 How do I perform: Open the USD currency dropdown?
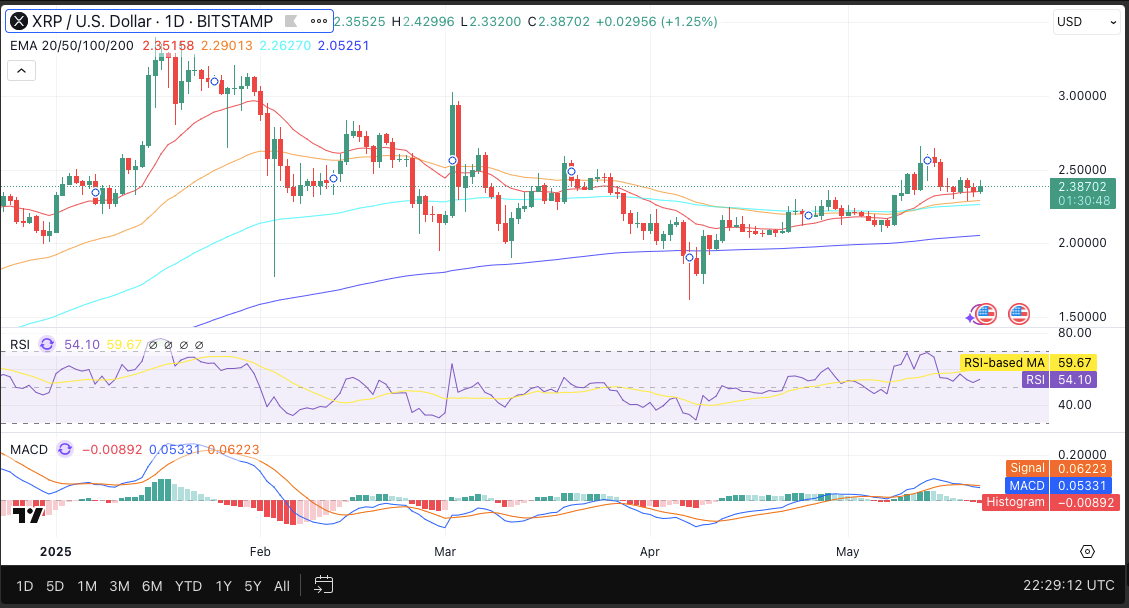[1086, 22]
